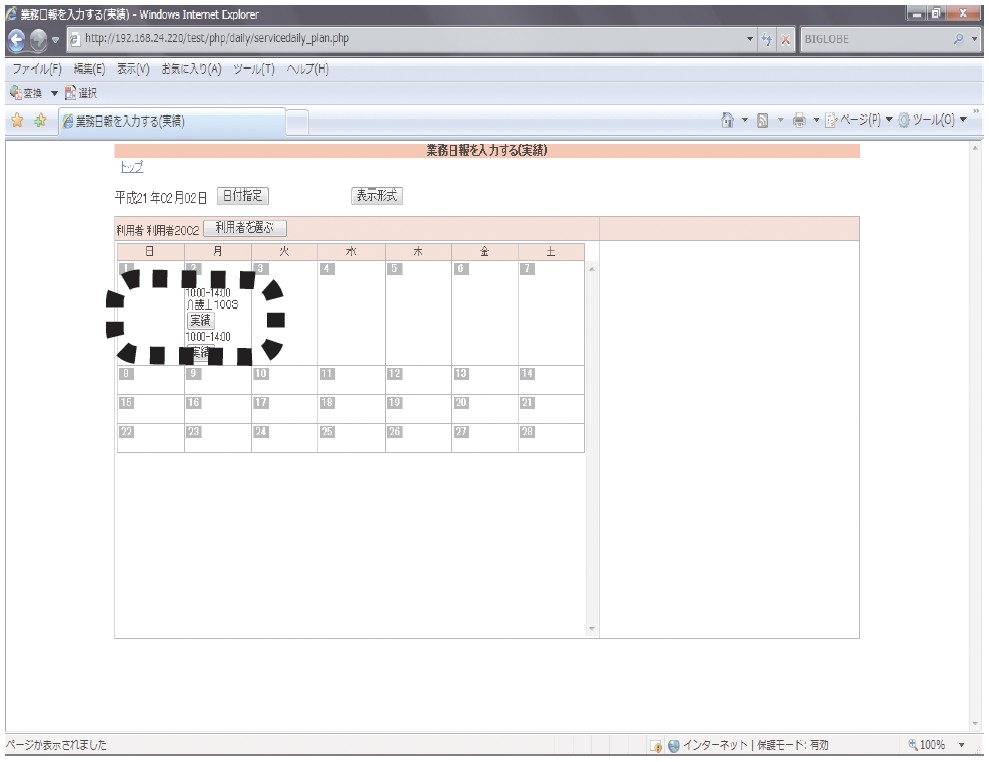Click the 表示形式 button
989x762 pixels.
(376, 196)
